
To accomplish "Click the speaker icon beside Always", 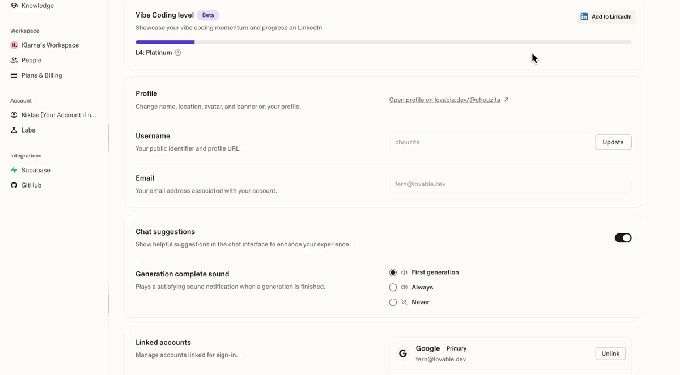I will pyautogui.click(x=404, y=287).
